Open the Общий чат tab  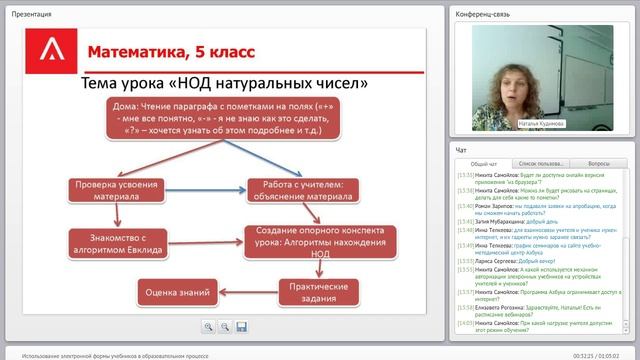coord(484,164)
